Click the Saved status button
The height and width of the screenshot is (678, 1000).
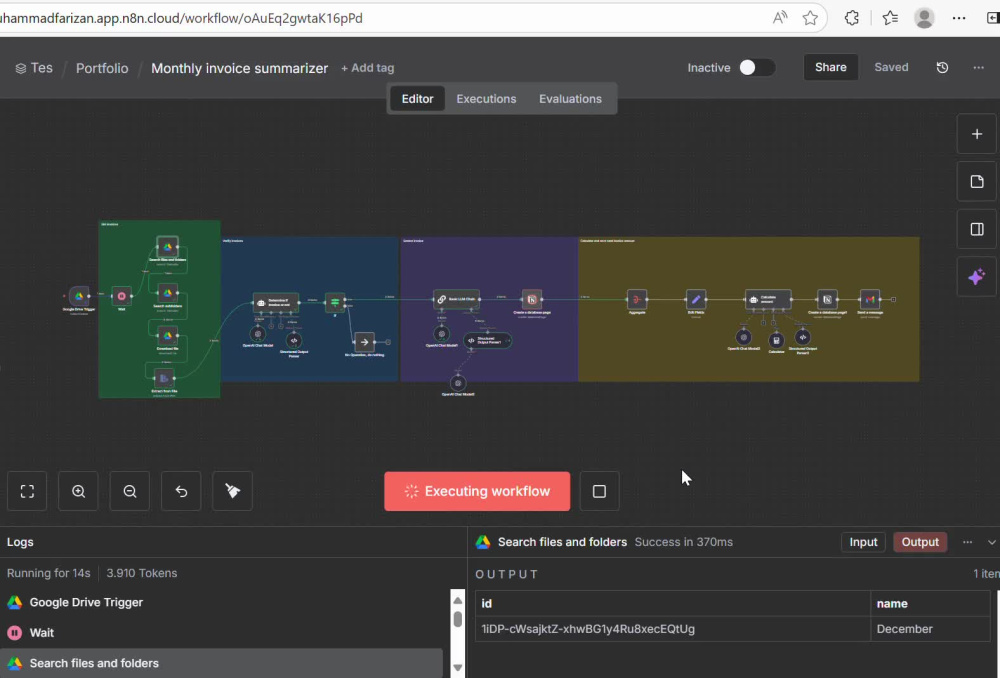[891, 67]
